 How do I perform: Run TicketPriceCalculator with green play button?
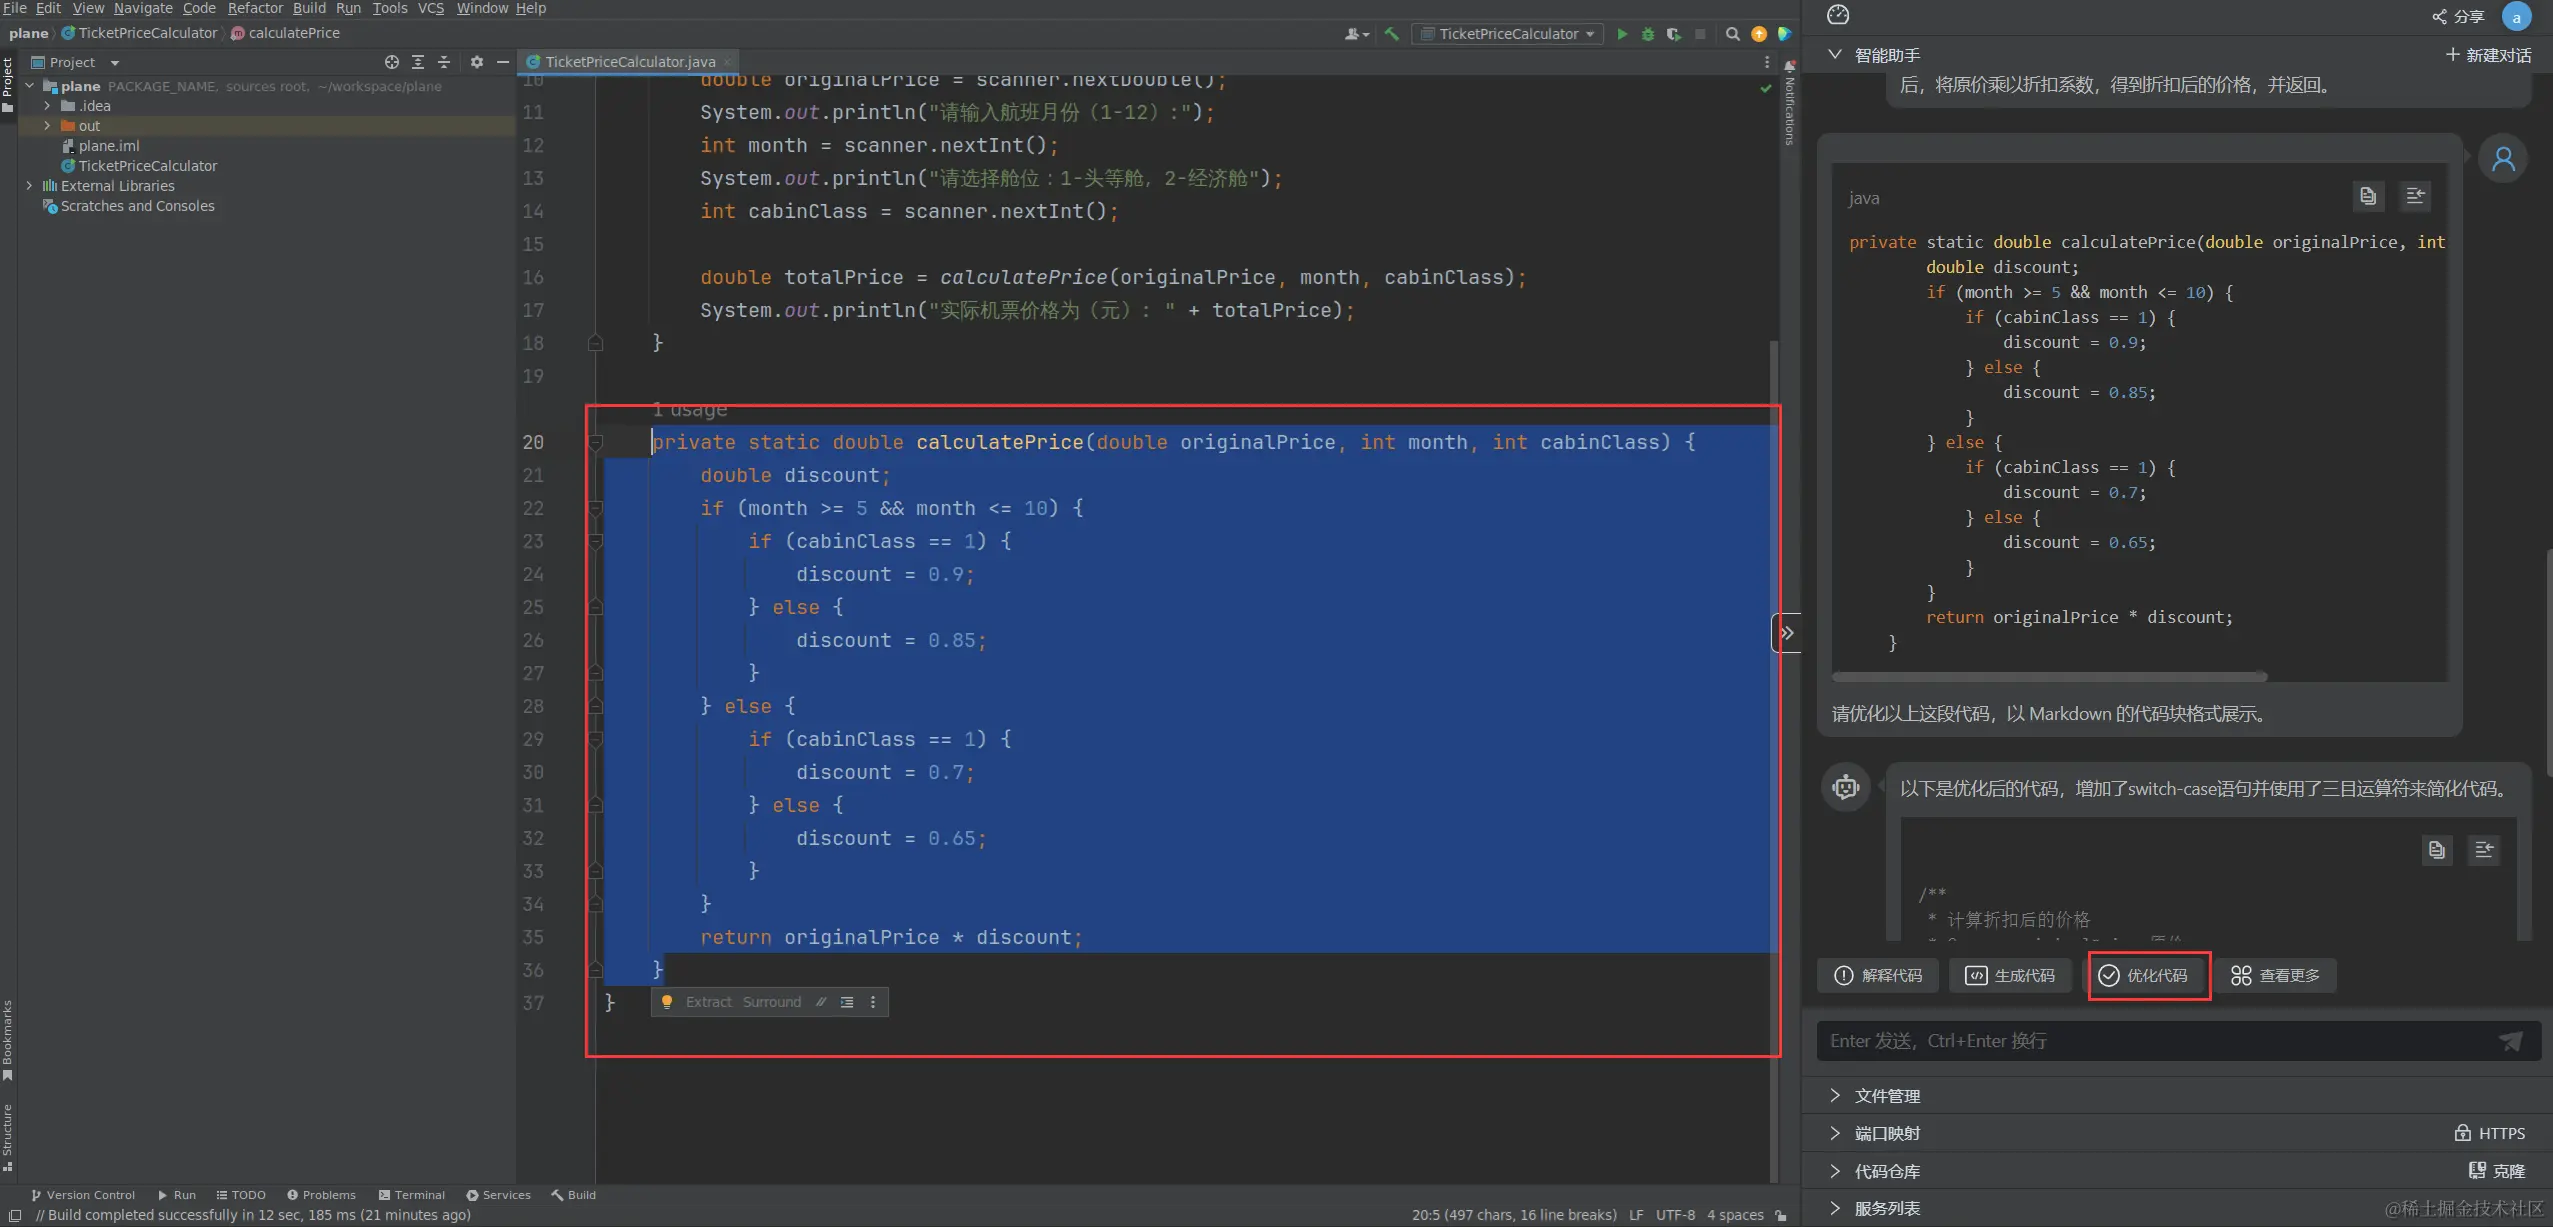(1622, 34)
